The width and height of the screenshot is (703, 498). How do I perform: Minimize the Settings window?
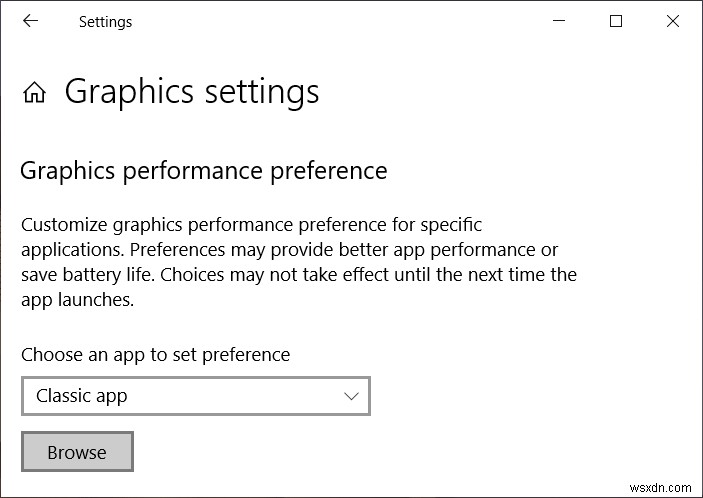click(561, 21)
